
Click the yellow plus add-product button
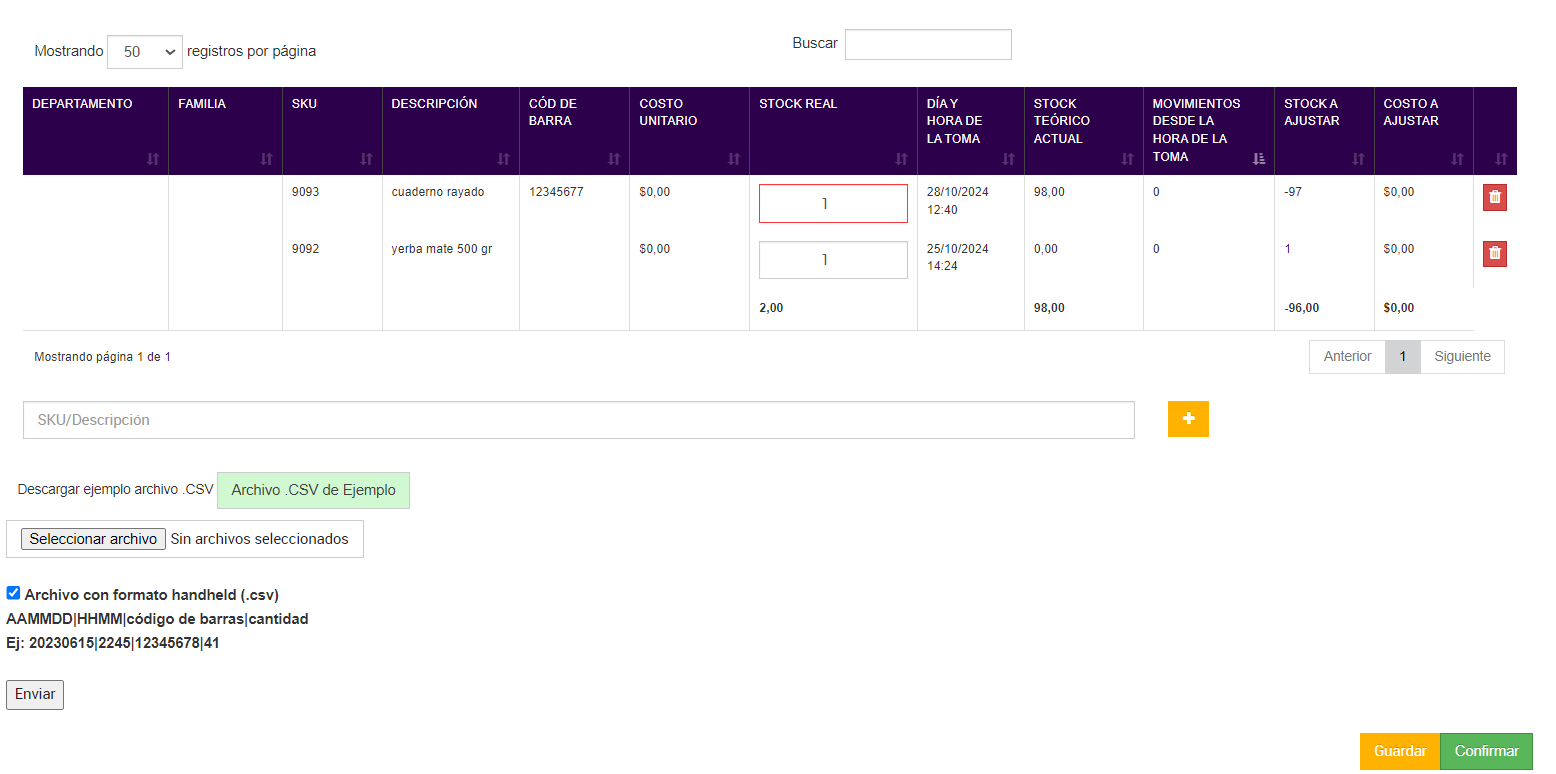(1188, 419)
